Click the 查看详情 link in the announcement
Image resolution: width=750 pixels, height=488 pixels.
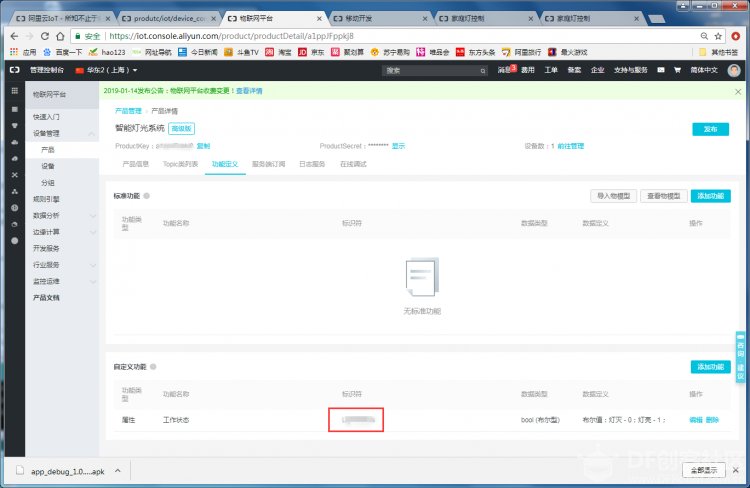(x=249, y=91)
